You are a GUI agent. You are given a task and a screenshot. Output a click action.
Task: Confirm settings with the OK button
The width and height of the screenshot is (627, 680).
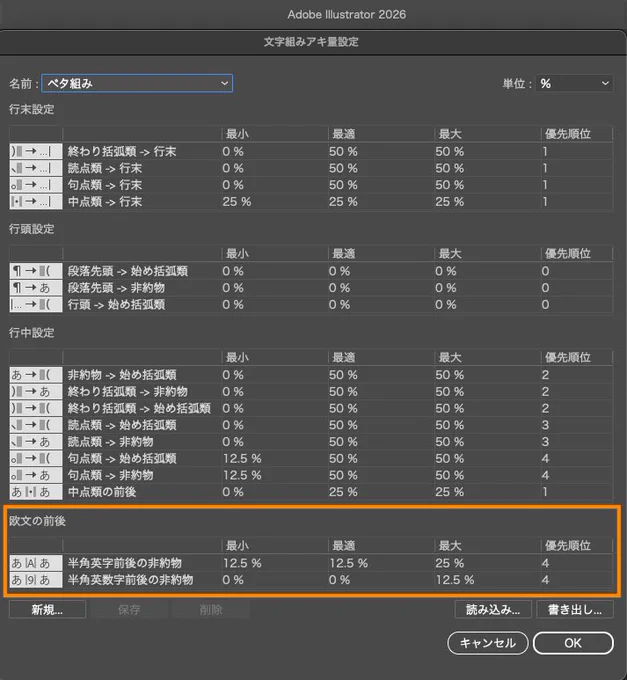(x=573, y=643)
